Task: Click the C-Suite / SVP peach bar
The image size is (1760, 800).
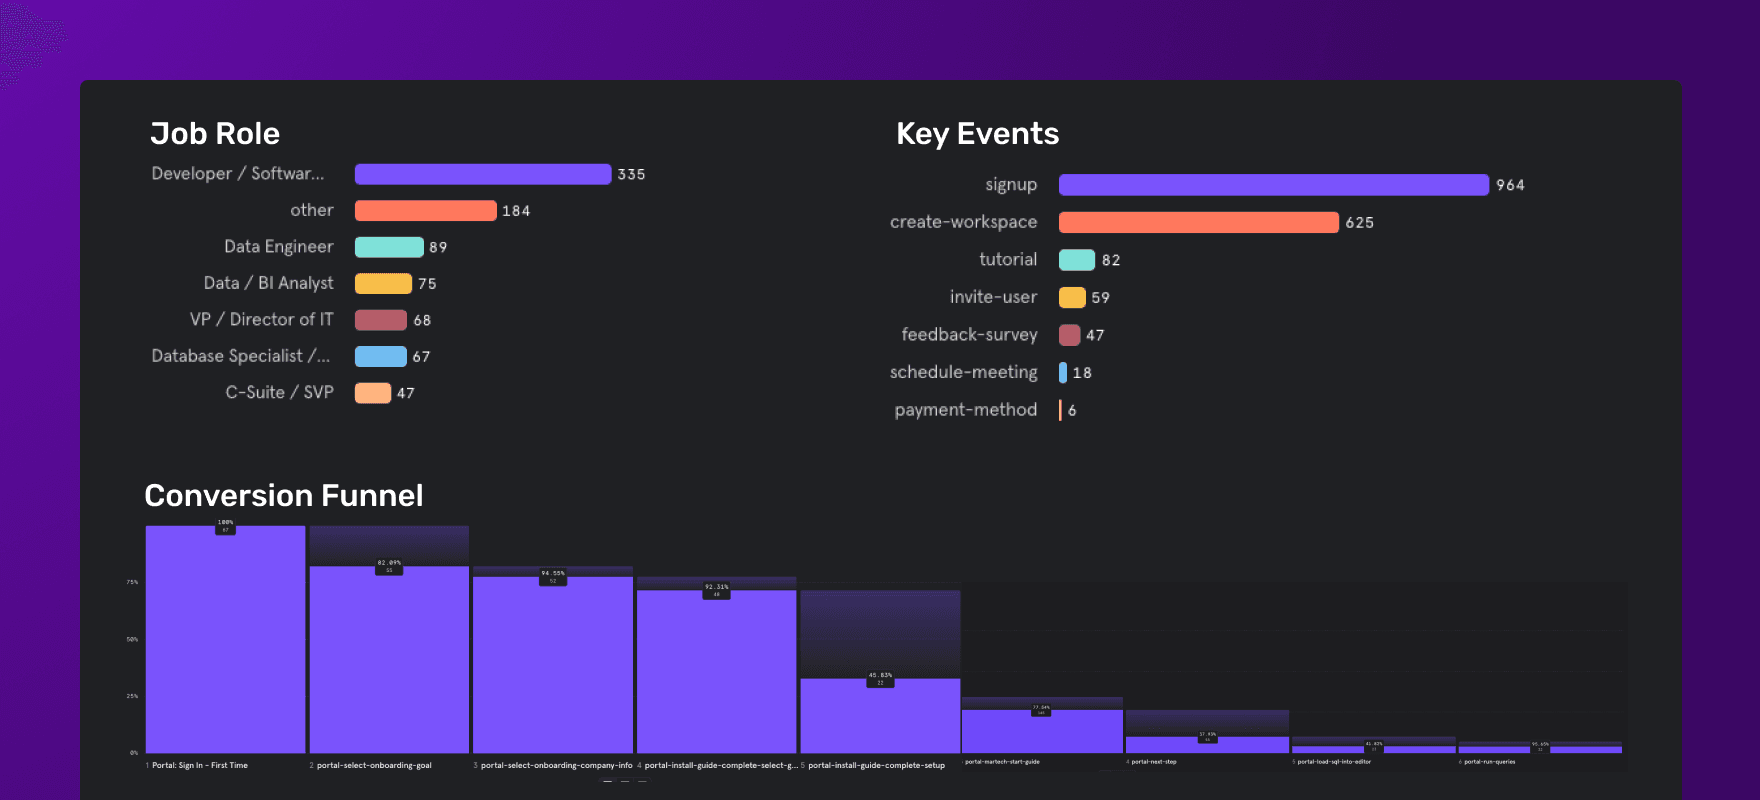Action: point(373,393)
